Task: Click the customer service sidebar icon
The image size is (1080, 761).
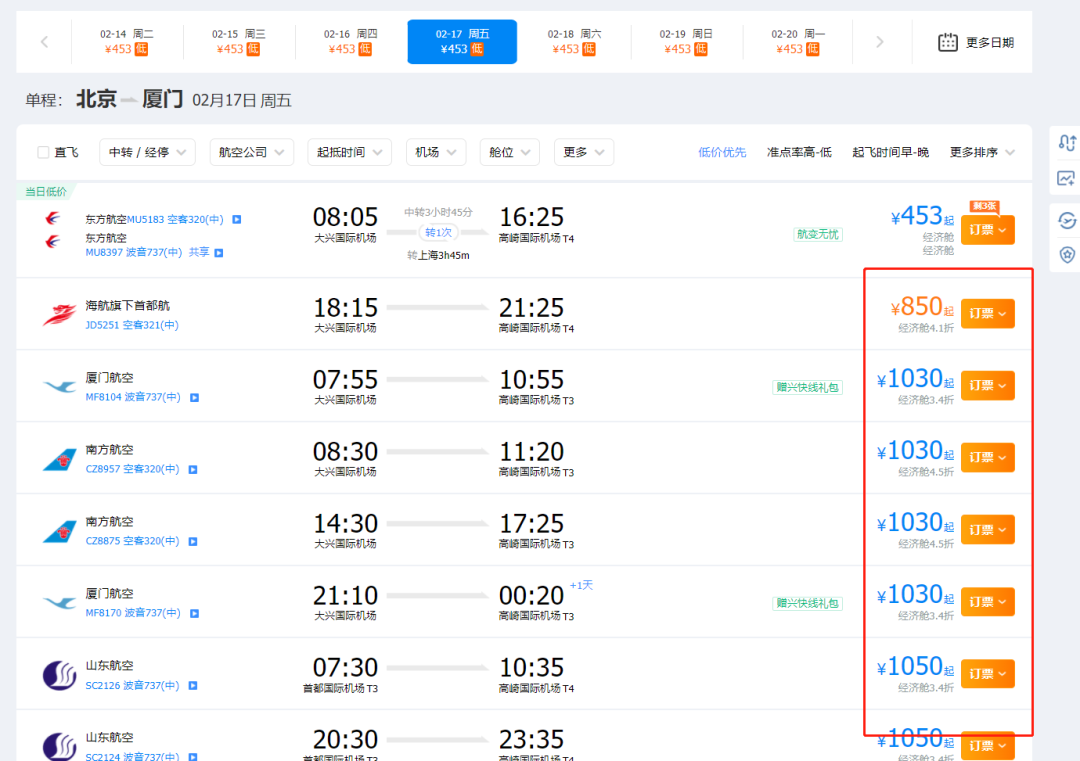Action: 1067,220
